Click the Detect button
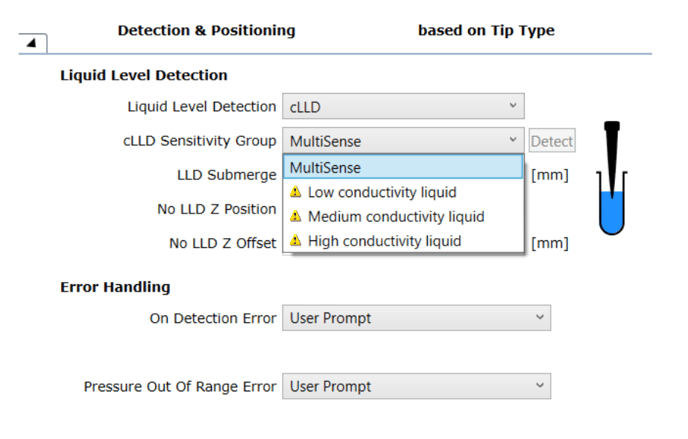Screen dimensions: 688x439 tap(552, 141)
